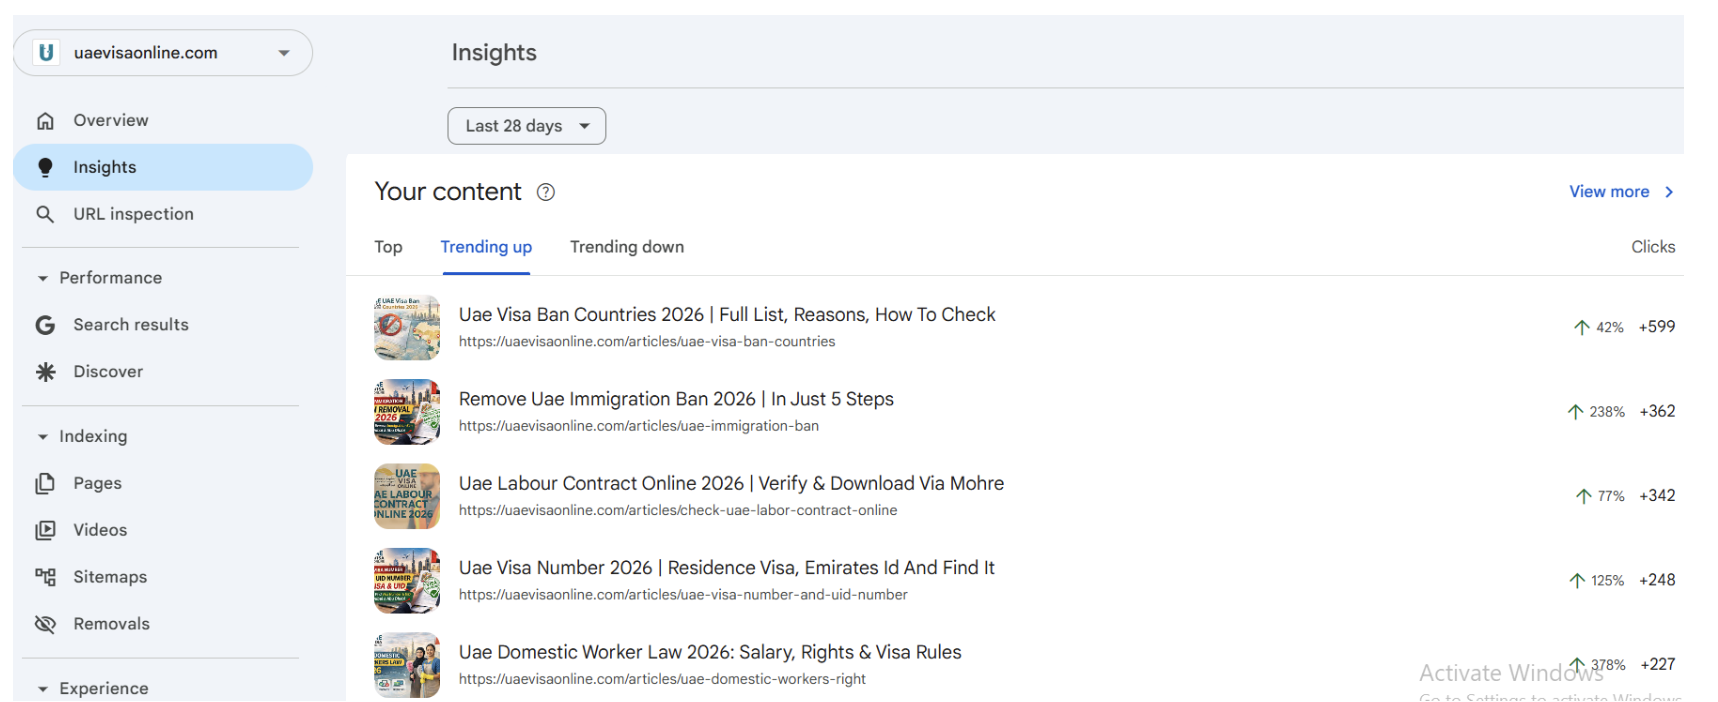Click the Google G Search results icon

[x=45, y=325]
